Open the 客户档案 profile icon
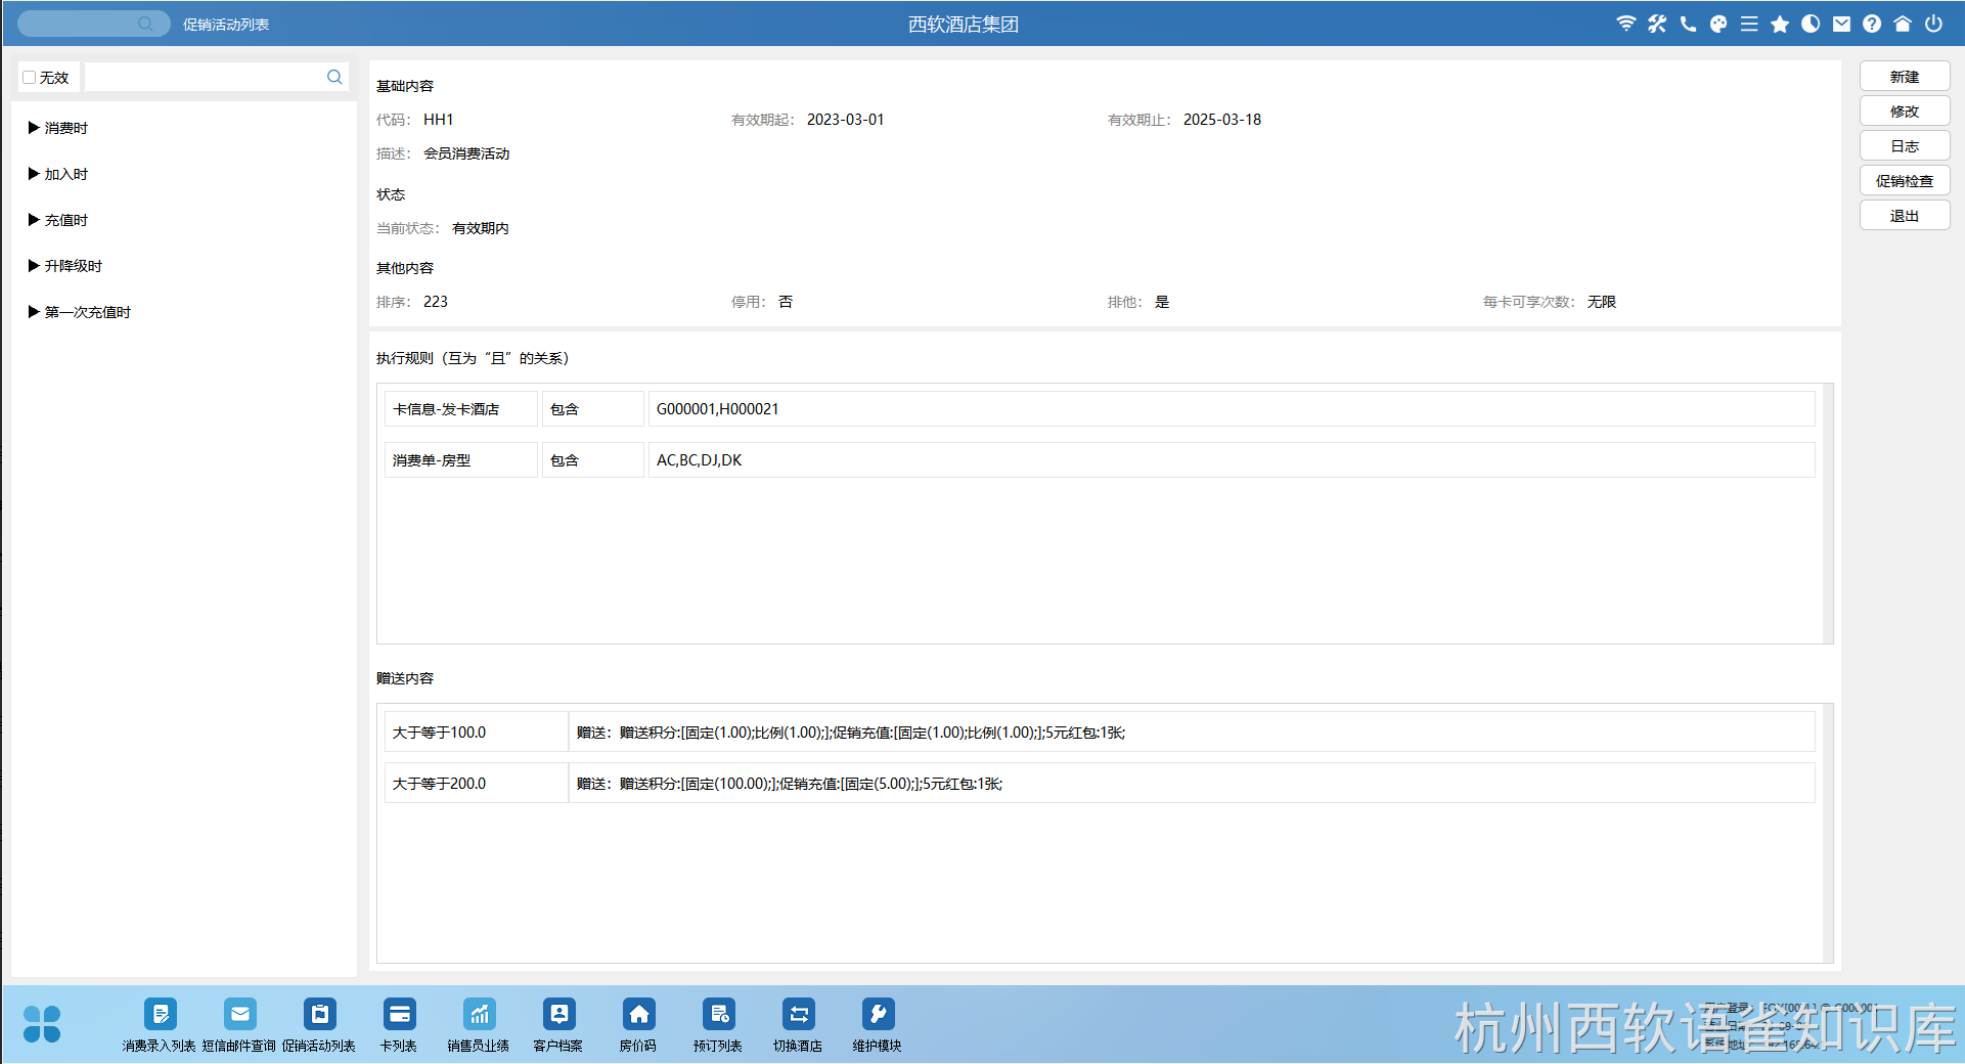 tap(558, 1015)
